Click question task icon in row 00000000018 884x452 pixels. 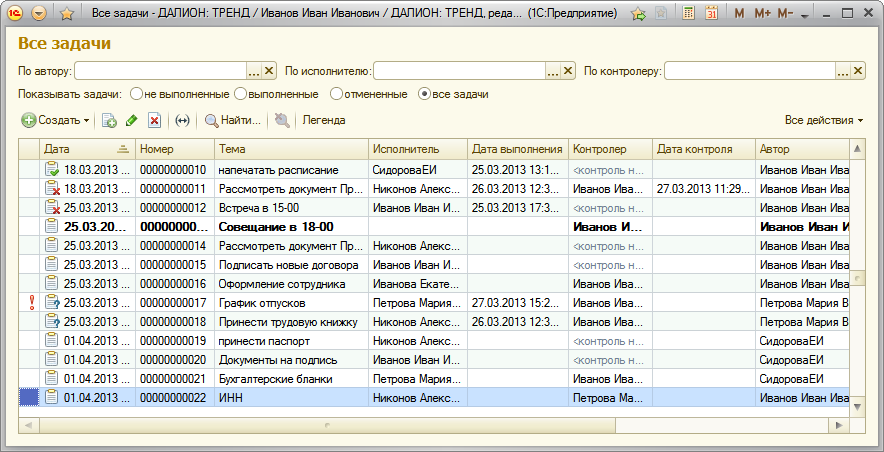point(52,322)
